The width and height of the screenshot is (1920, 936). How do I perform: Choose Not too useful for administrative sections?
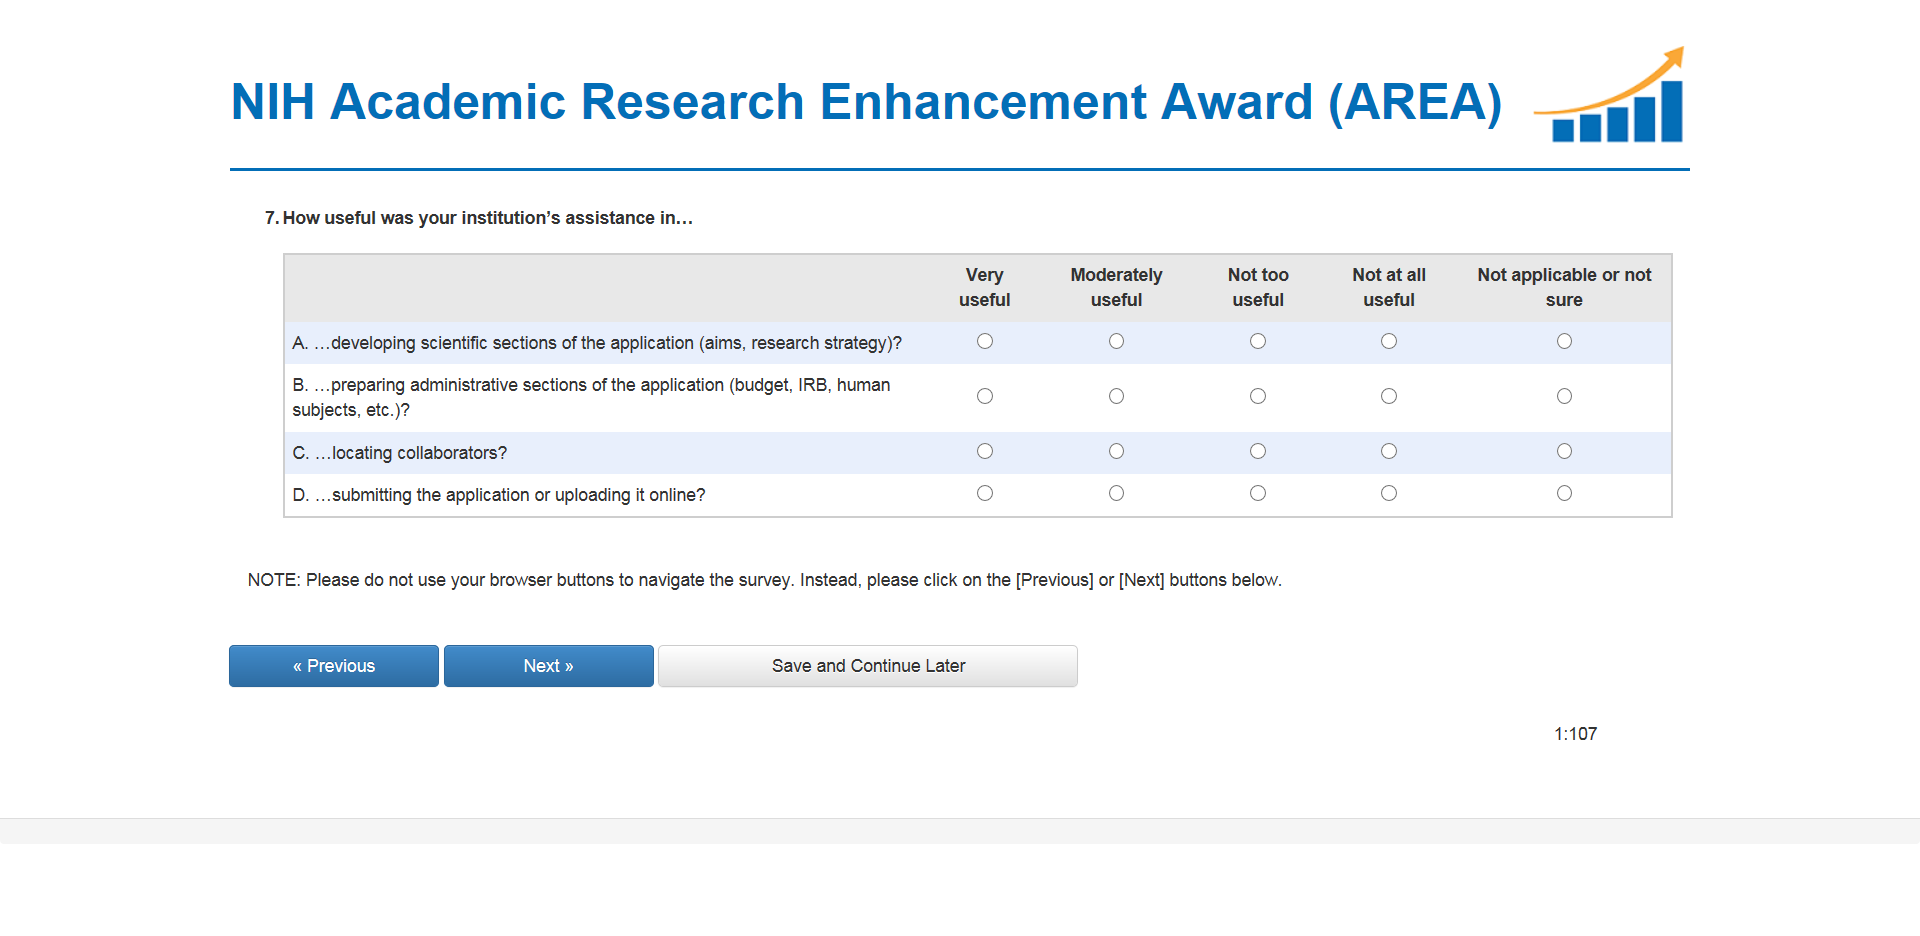coord(1258,397)
